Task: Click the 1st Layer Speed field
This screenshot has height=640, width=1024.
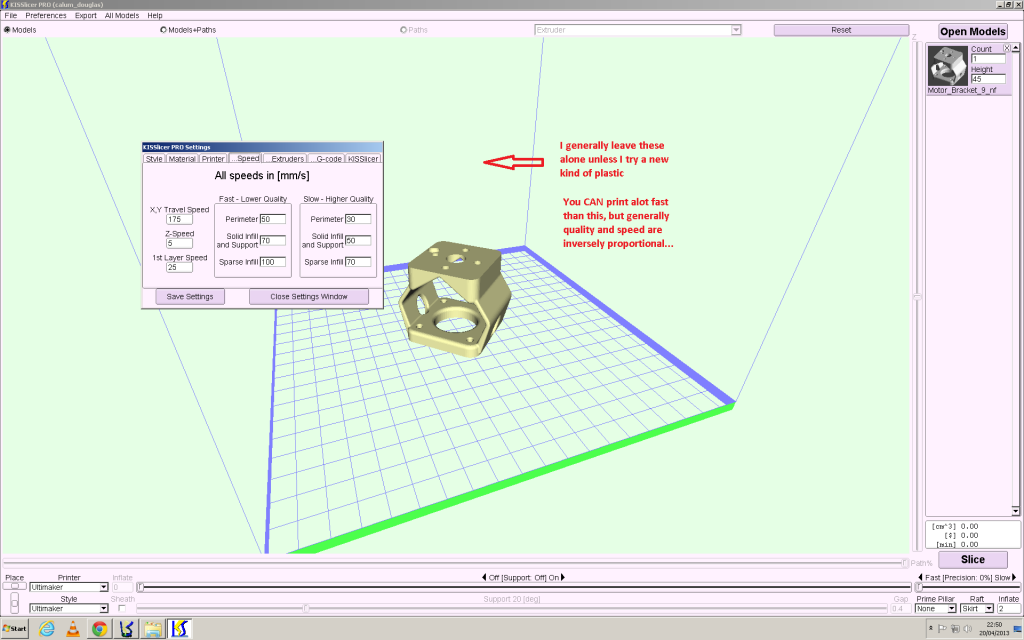Action: pos(179,267)
